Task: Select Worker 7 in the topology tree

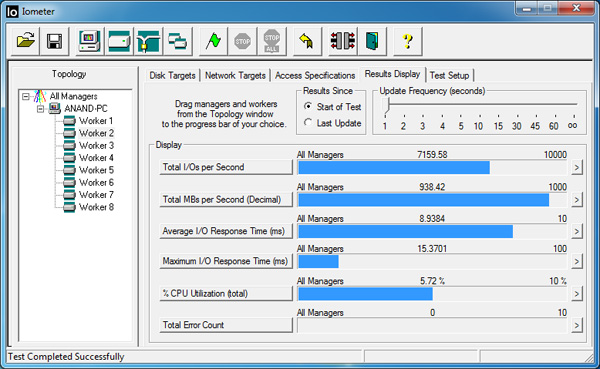Action: point(96,195)
